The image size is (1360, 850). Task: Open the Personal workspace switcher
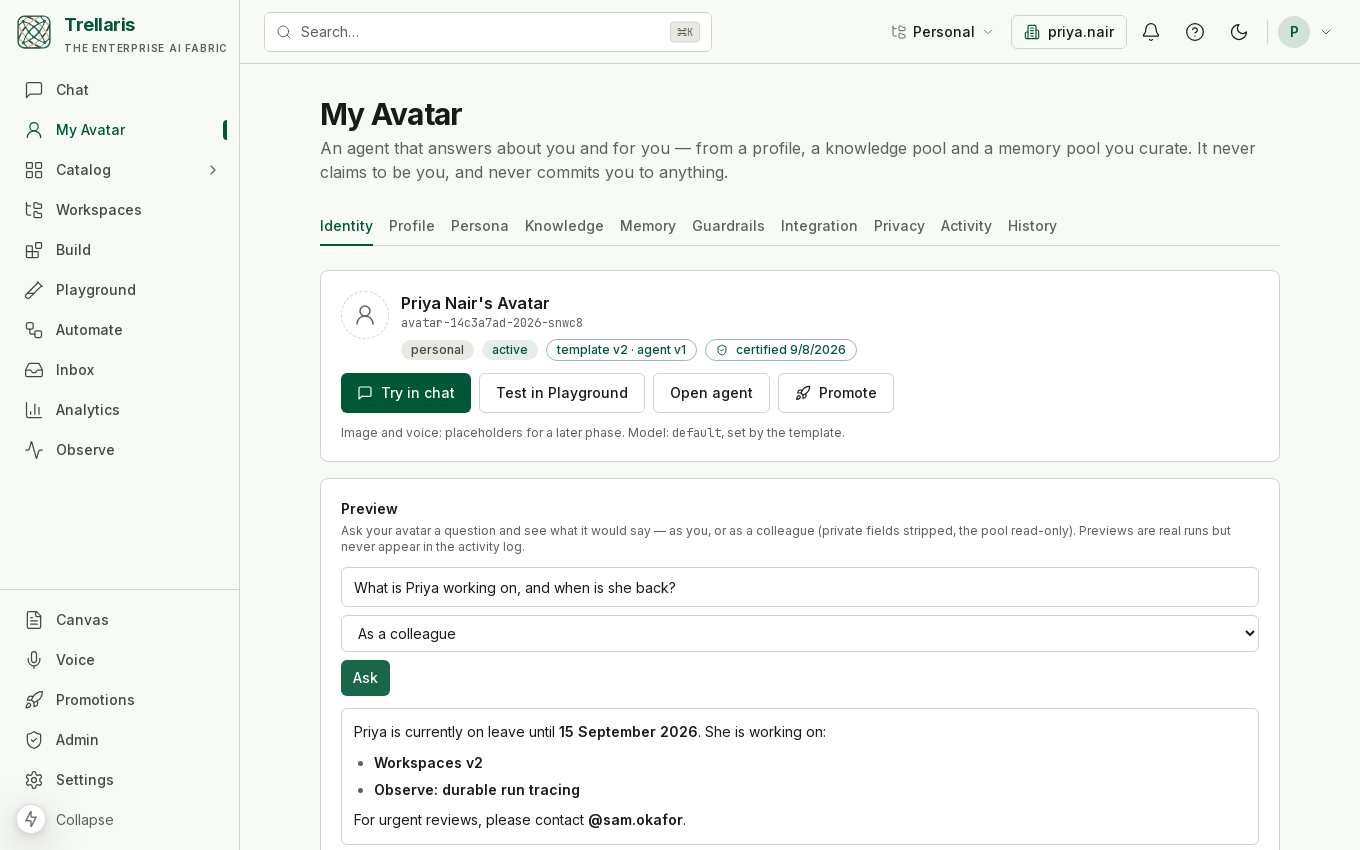[x=942, y=32]
